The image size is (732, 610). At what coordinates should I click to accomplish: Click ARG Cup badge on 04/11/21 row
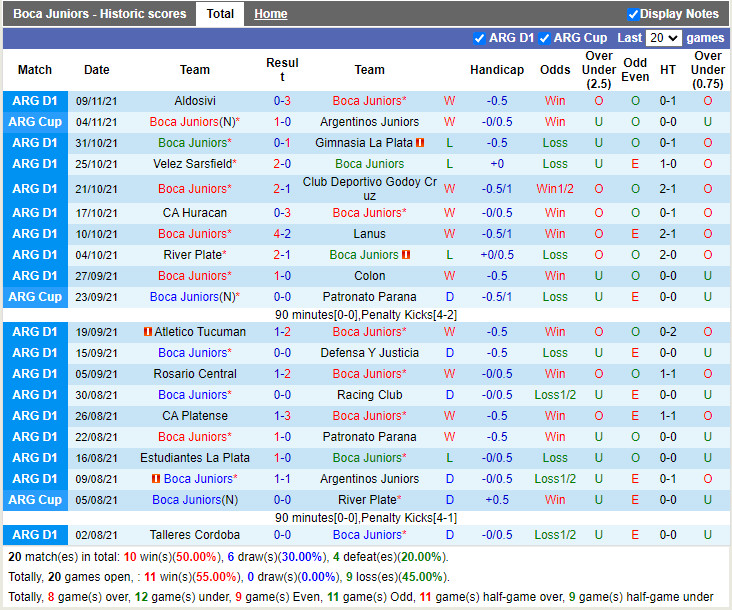coord(35,122)
